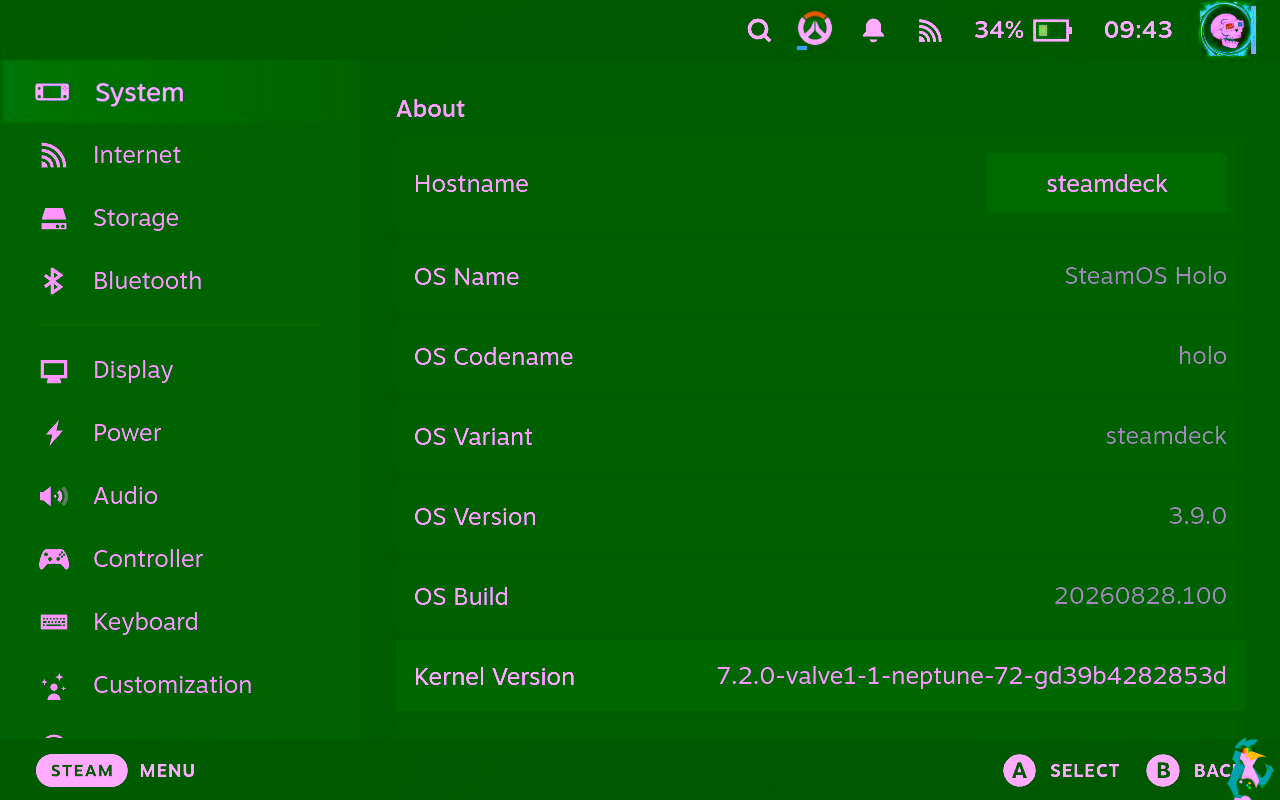Edit the steamdeck hostname button
The width and height of the screenshot is (1280, 800).
tap(1106, 184)
